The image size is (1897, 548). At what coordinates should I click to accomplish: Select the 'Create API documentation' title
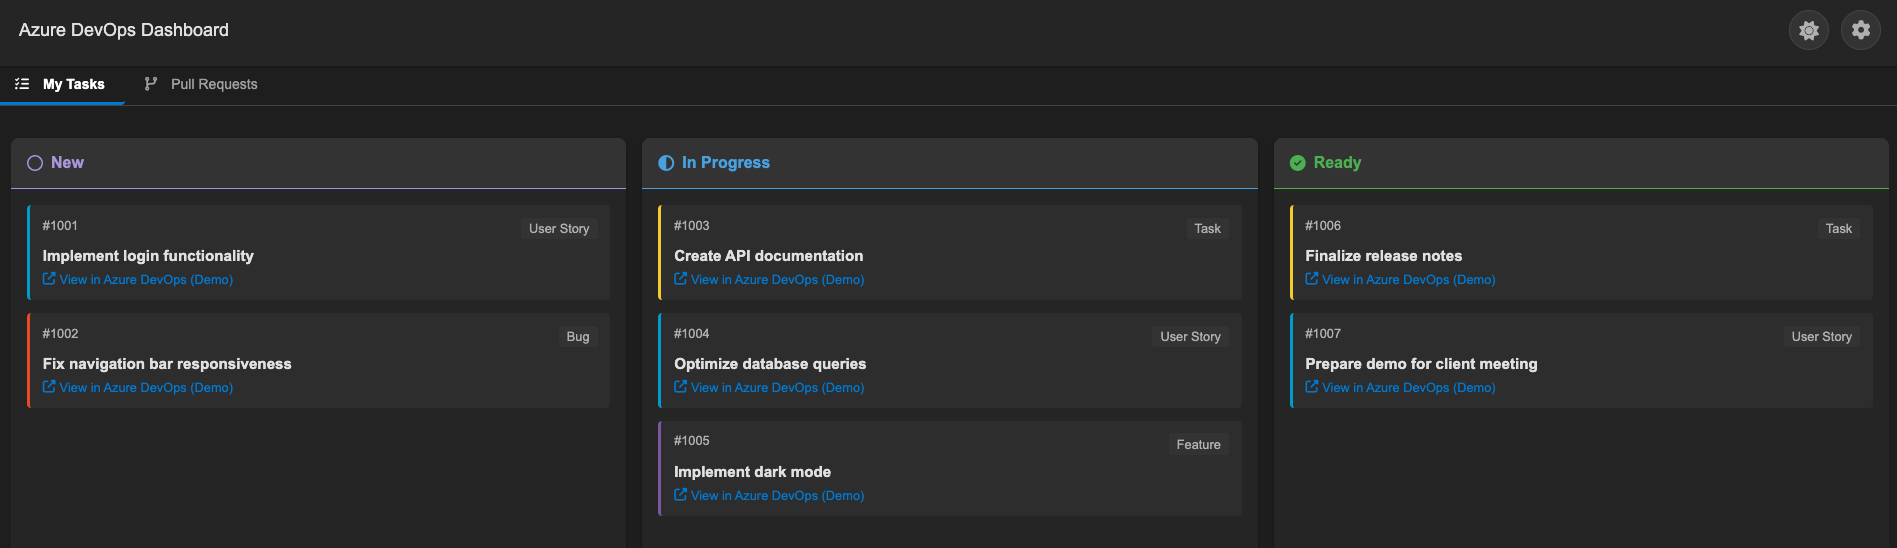(768, 256)
